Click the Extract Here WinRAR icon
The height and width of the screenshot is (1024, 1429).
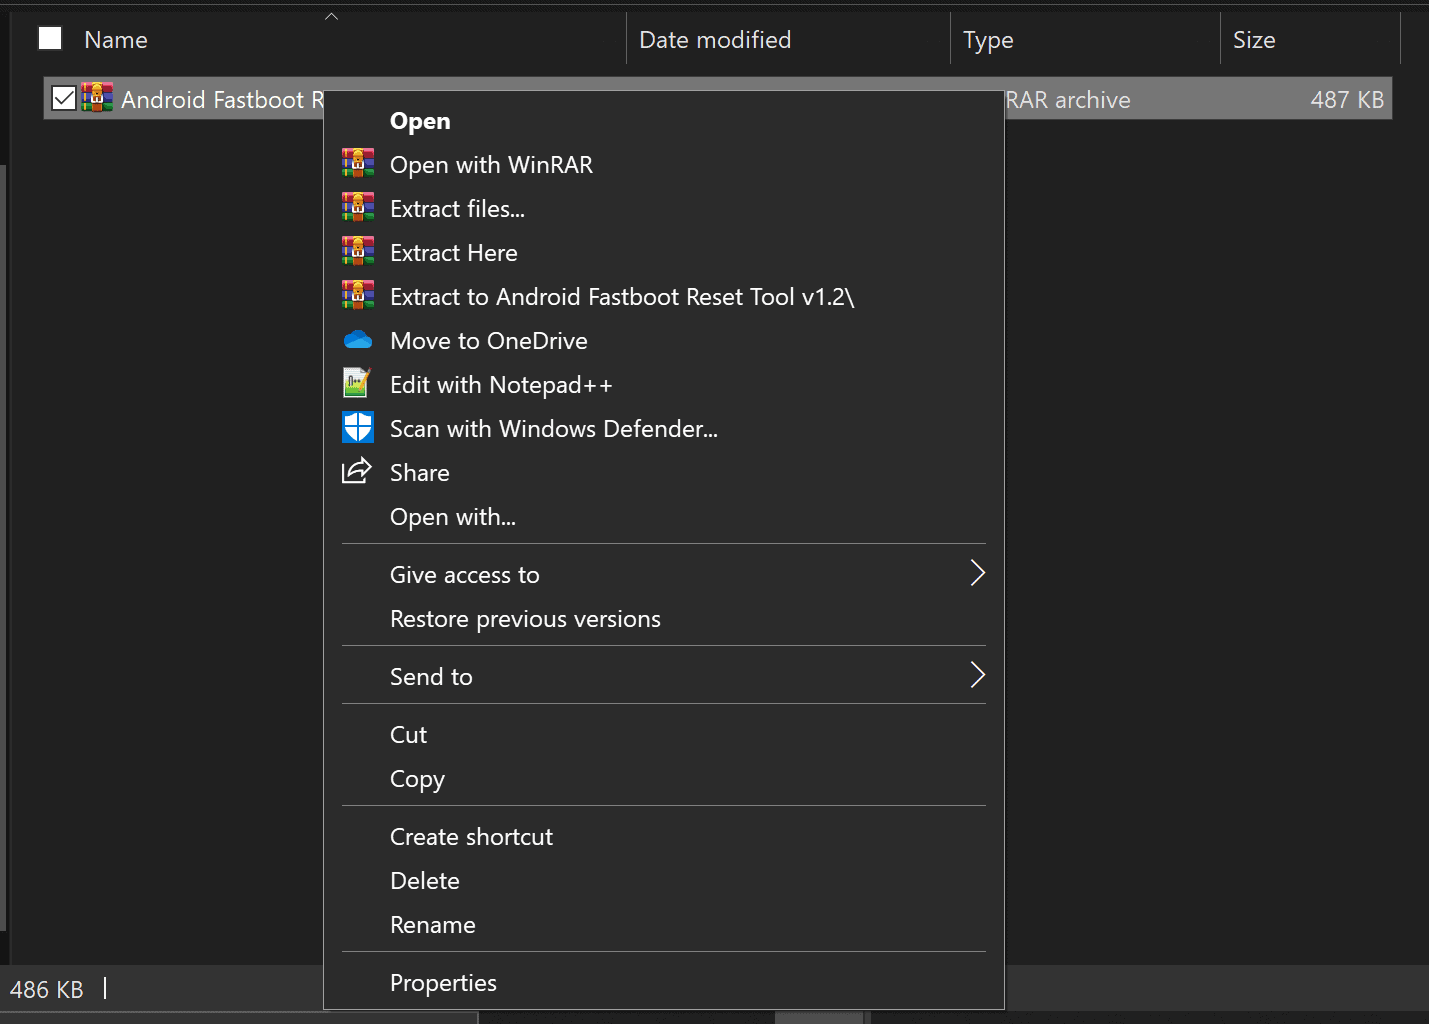pyautogui.click(x=357, y=251)
